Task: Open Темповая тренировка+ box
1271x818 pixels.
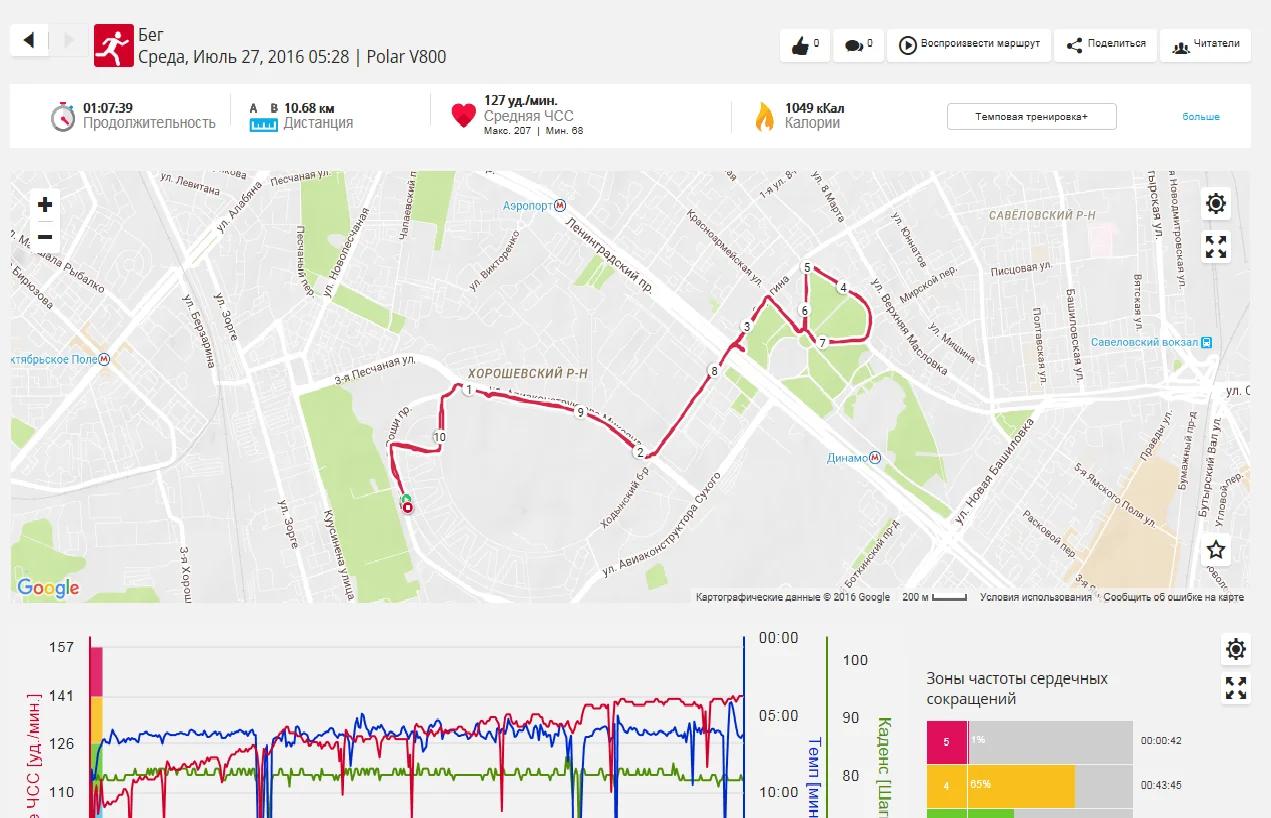Action: [1031, 117]
